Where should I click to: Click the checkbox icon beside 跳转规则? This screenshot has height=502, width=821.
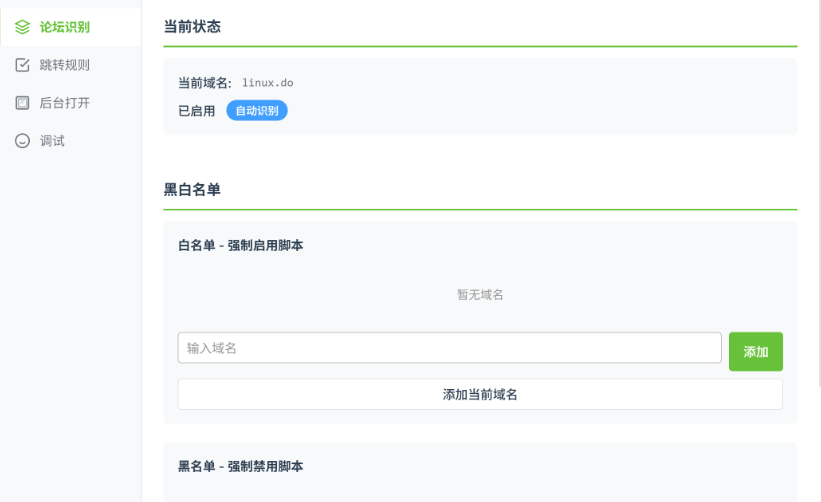[22, 65]
